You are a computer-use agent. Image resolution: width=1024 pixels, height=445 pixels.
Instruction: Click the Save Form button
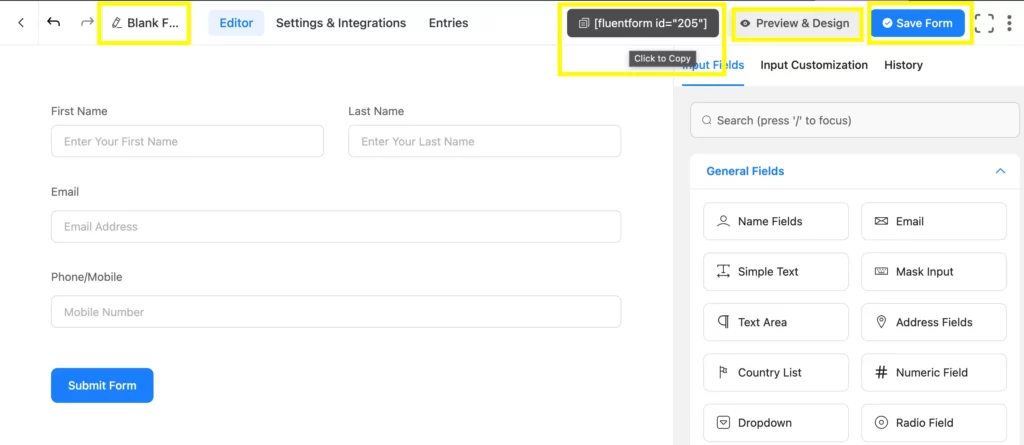[917, 23]
